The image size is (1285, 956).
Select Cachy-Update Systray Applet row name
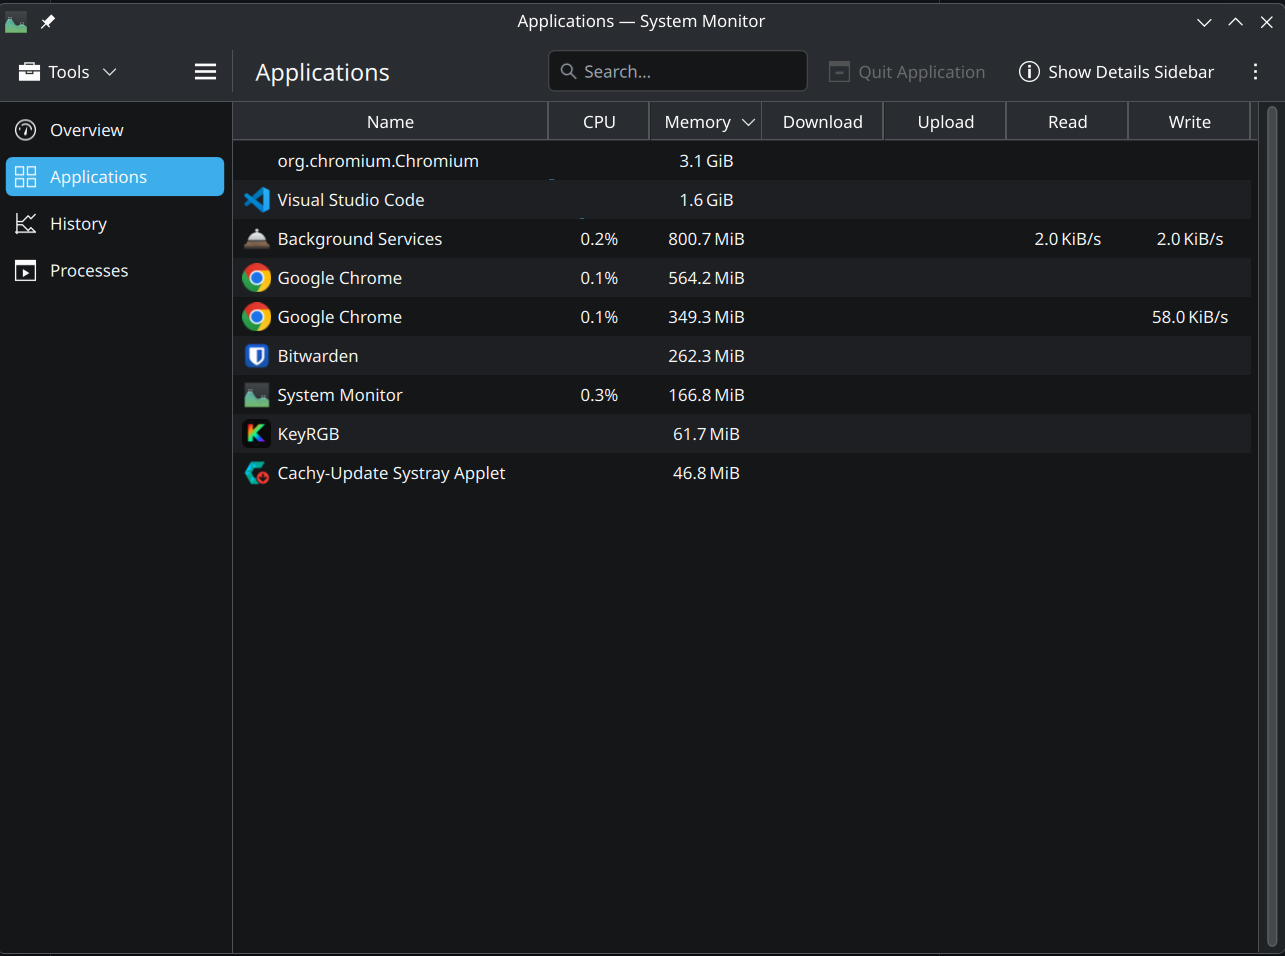tap(391, 473)
